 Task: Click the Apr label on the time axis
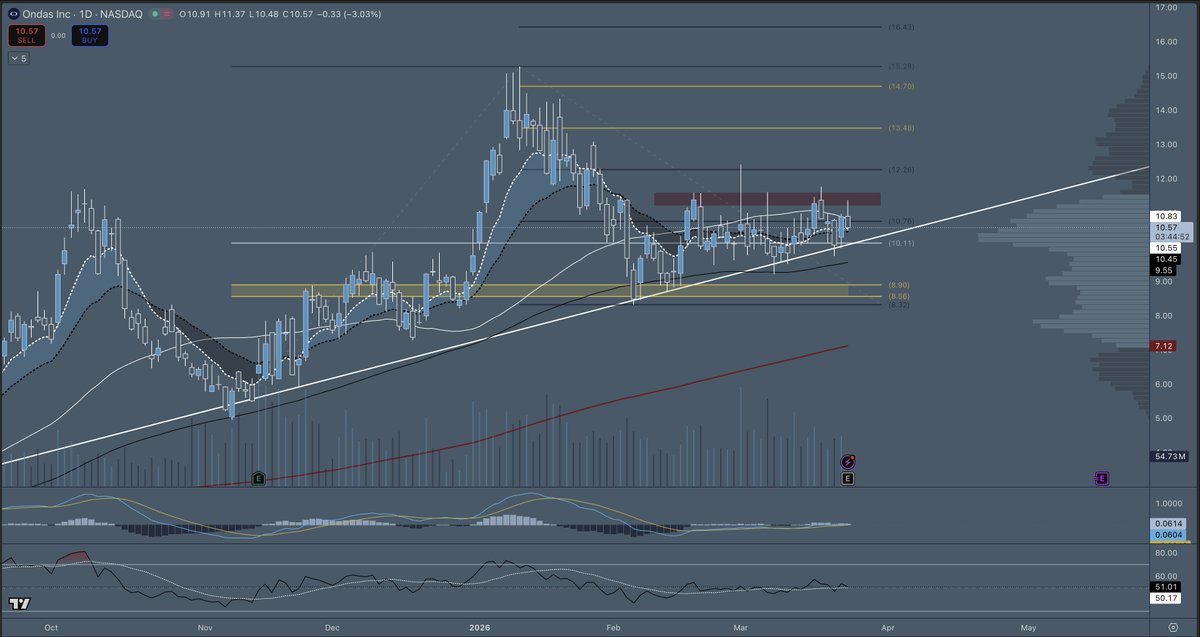click(x=887, y=627)
